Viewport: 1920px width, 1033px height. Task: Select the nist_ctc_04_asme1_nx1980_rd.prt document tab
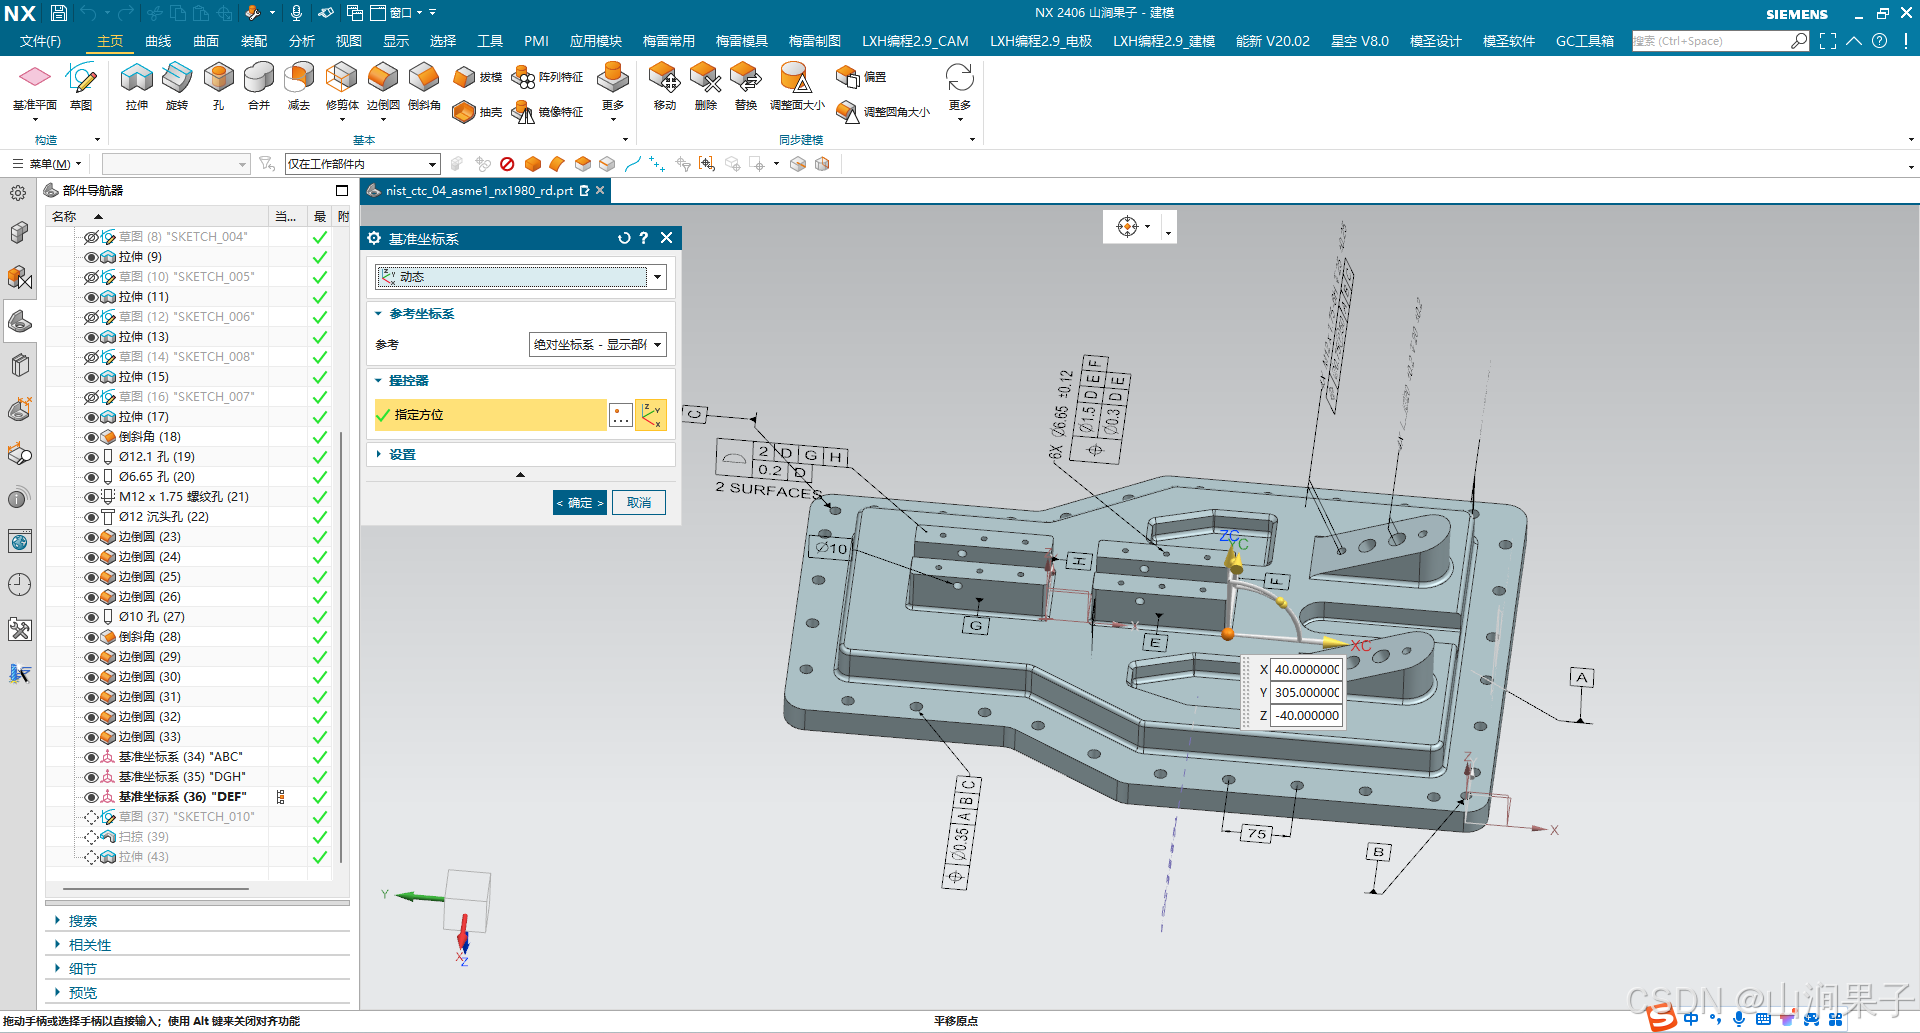click(x=485, y=190)
